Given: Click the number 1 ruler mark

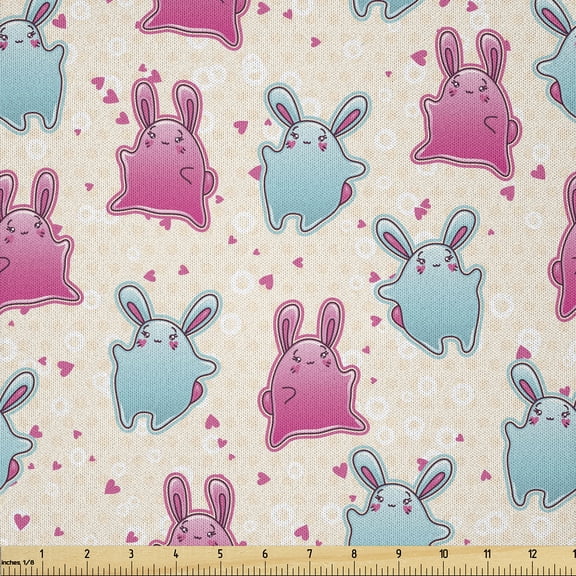Looking at the screenshot, I should [42, 554].
